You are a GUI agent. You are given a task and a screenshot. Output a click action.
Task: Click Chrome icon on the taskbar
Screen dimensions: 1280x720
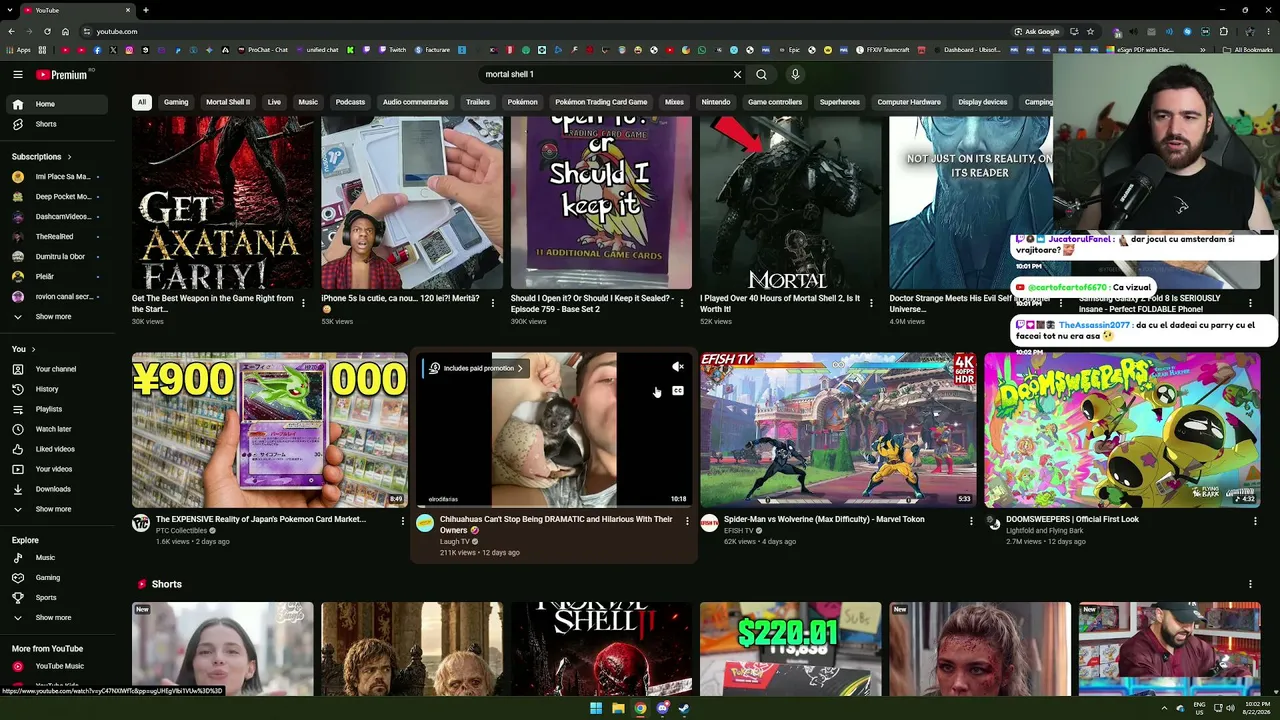point(640,709)
